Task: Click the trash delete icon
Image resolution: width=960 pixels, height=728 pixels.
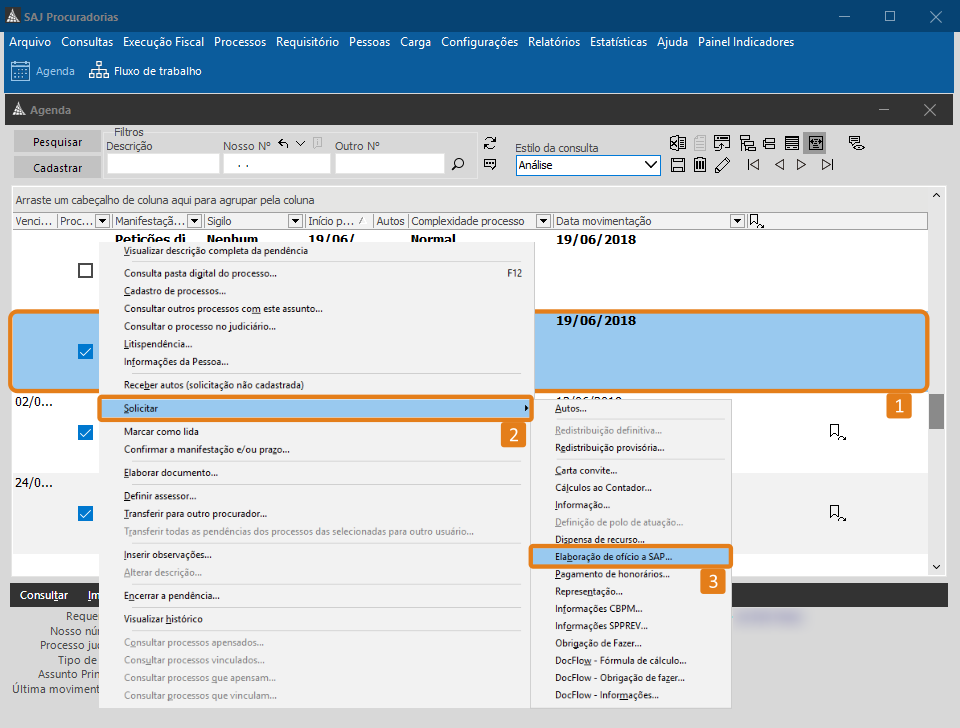Action: tap(700, 165)
